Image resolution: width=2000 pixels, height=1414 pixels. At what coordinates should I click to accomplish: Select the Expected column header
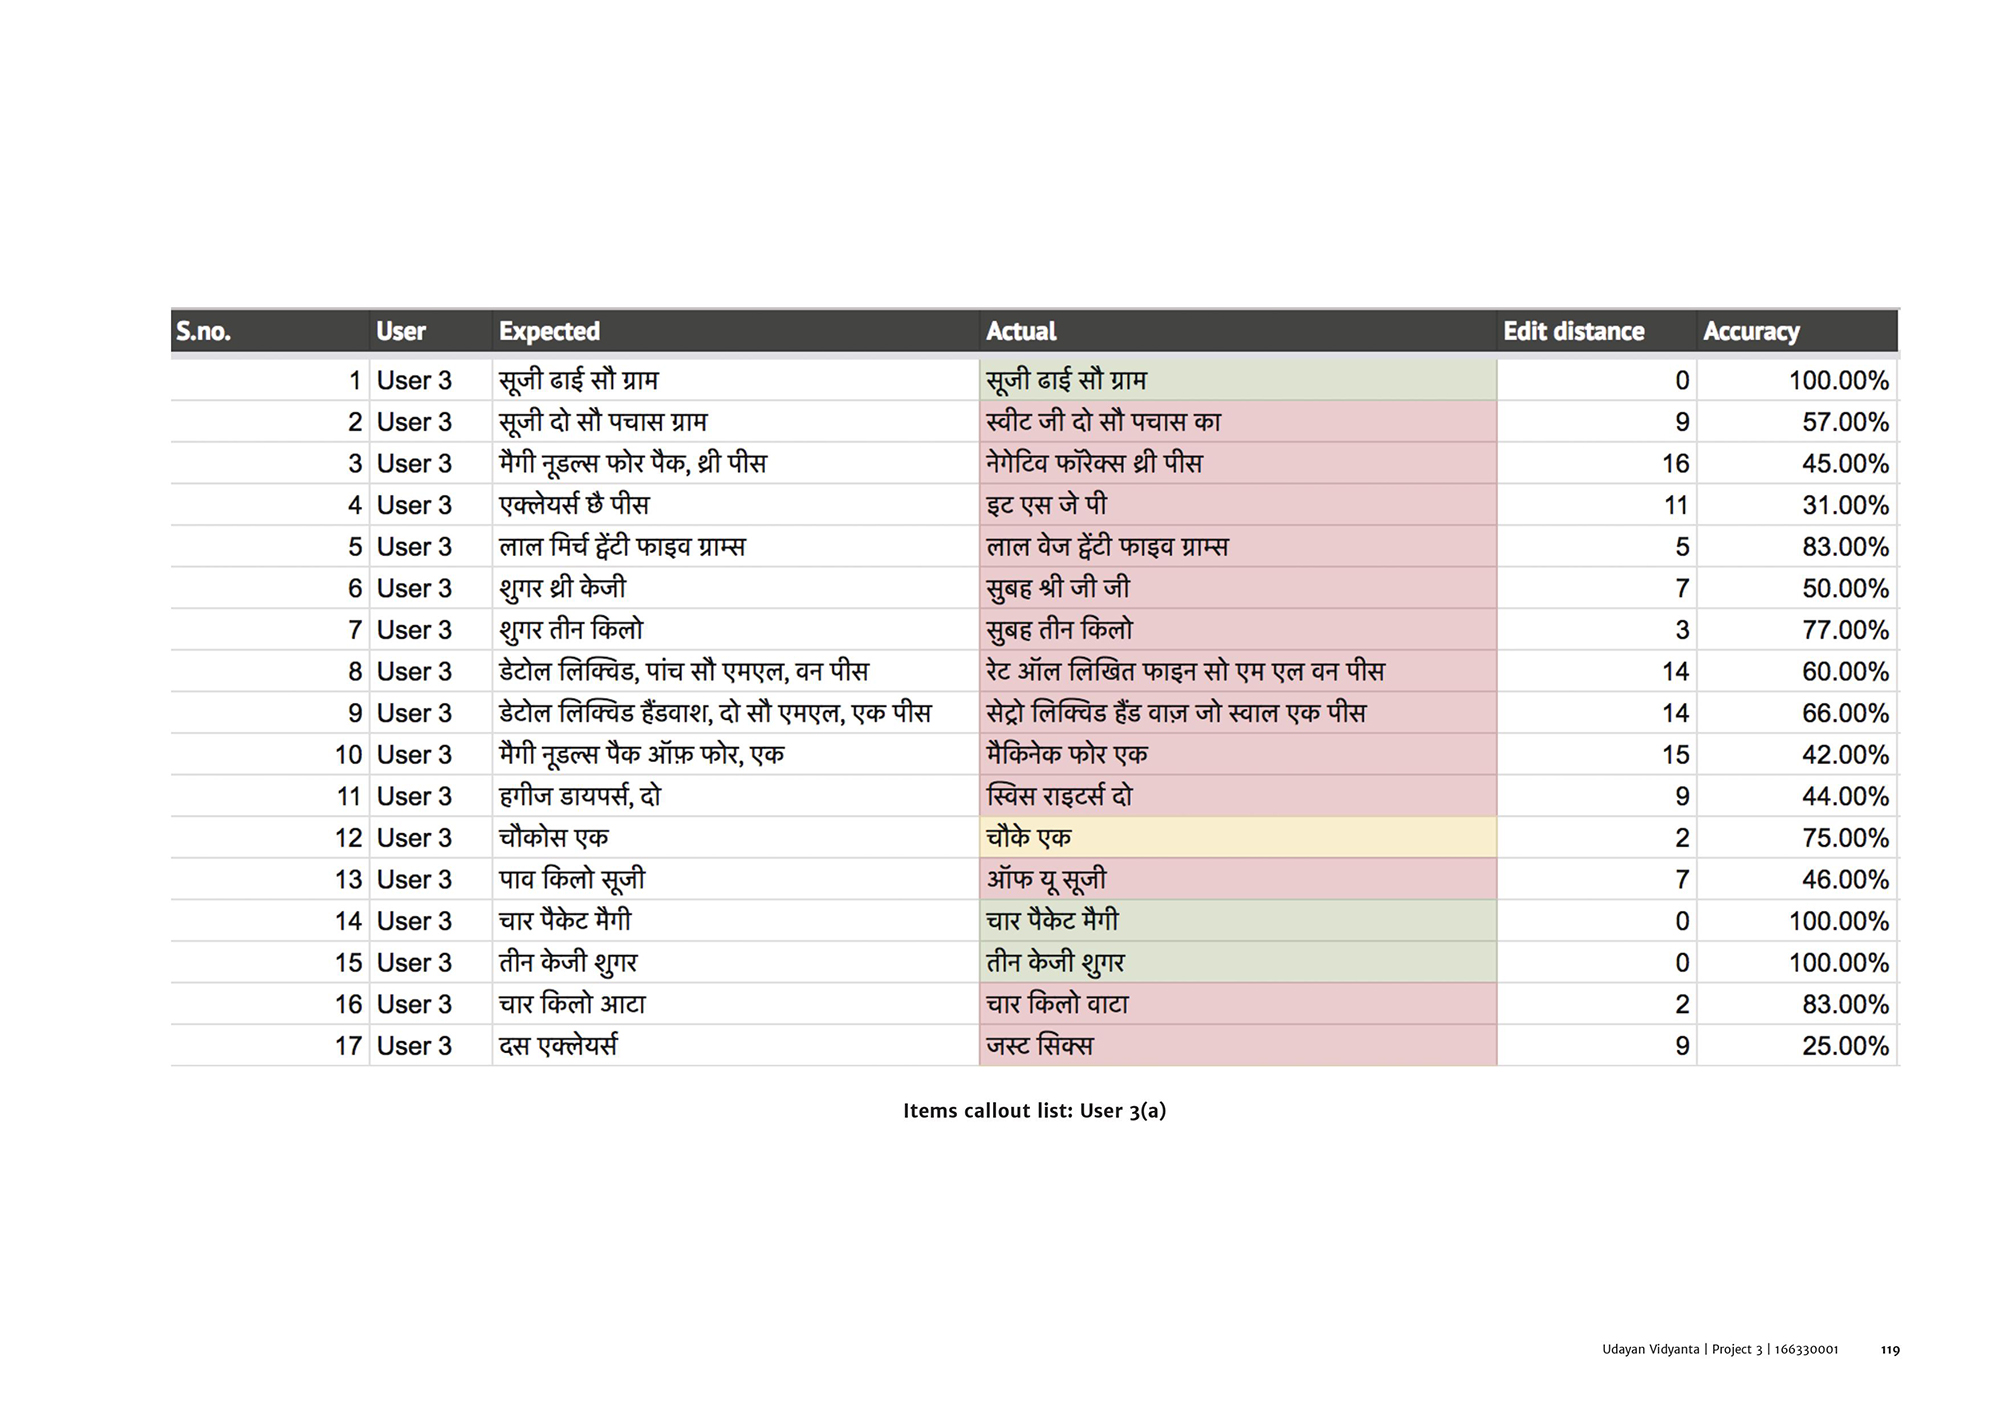[x=549, y=331]
